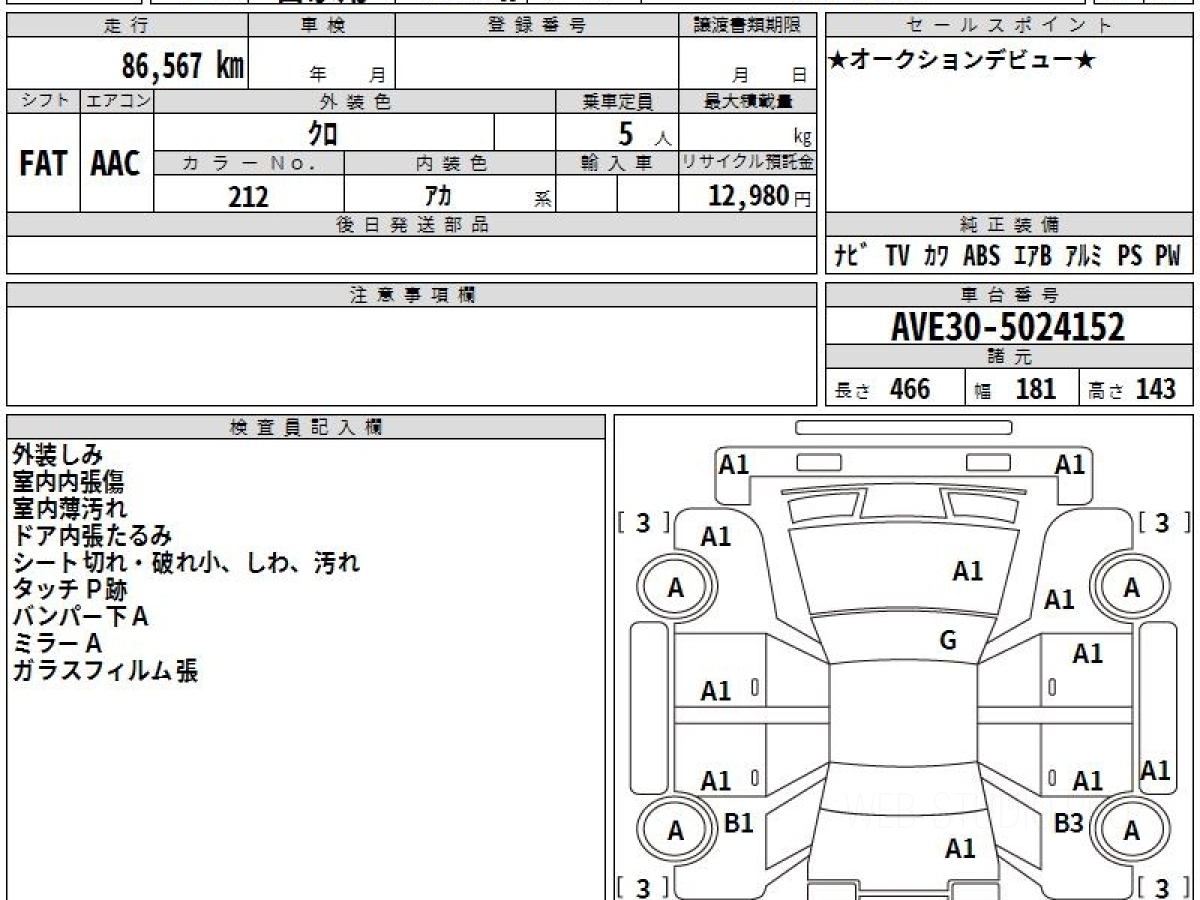
Task: Click the ★オークションデビュー★ sales point text
Action: tap(962, 61)
